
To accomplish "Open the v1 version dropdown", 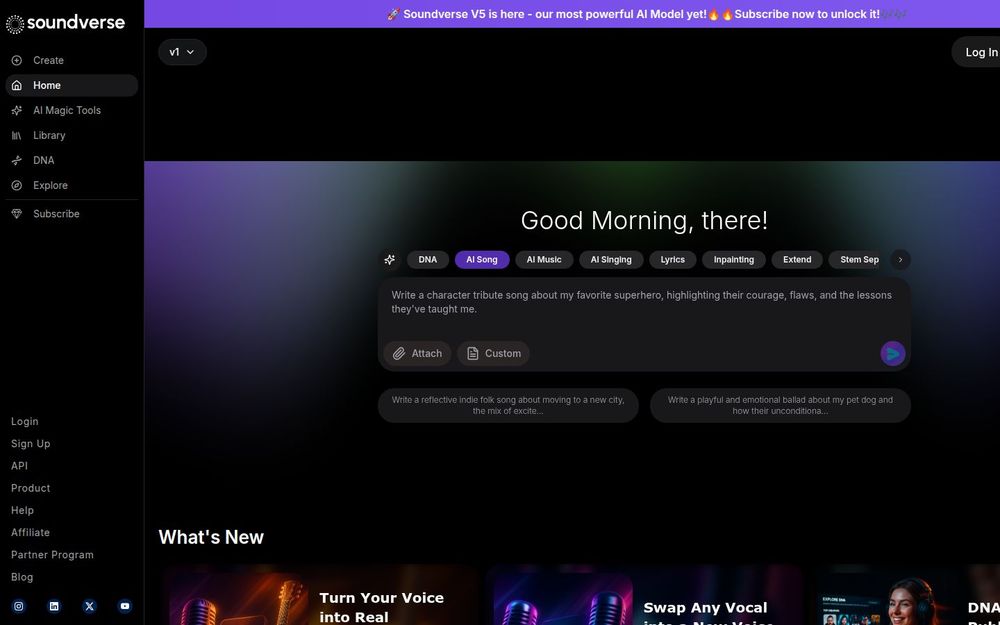I will [x=182, y=52].
